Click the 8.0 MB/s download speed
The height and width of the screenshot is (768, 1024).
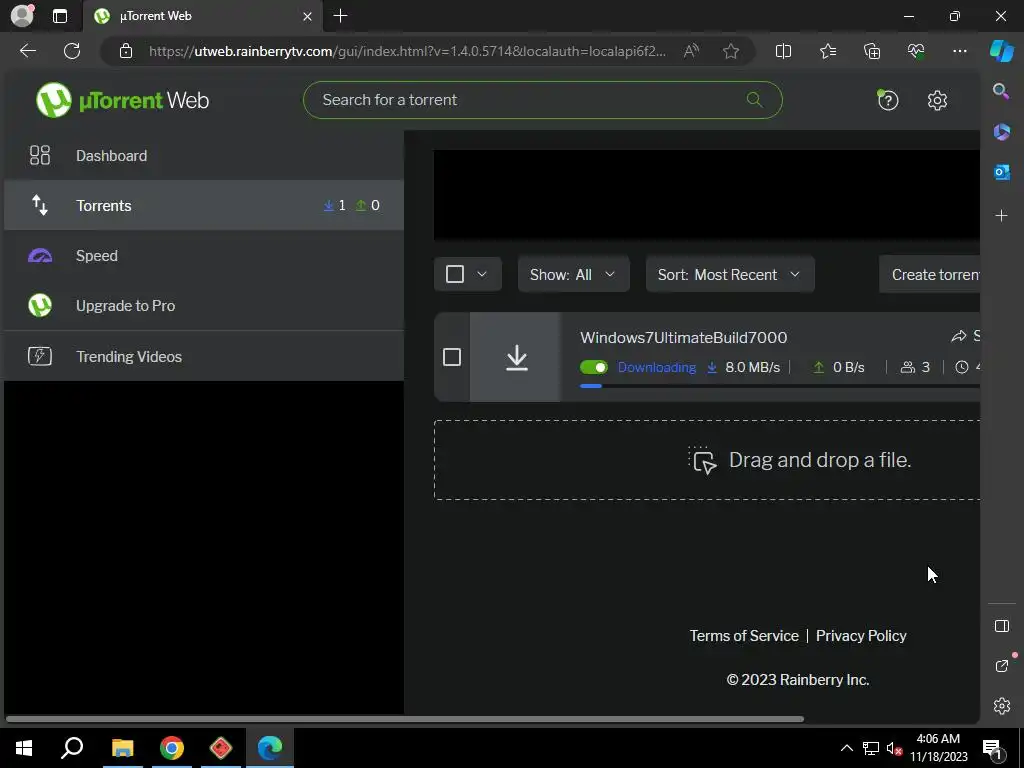(x=752, y=367)
